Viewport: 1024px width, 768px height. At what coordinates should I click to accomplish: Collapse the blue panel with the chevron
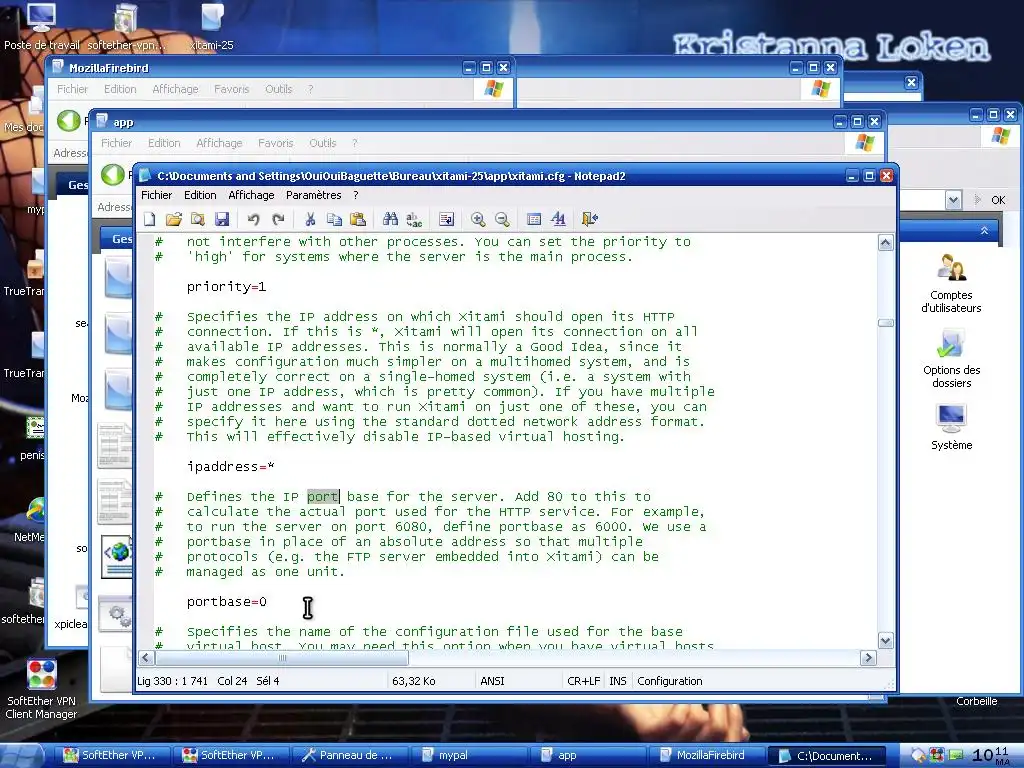point(984,231)
